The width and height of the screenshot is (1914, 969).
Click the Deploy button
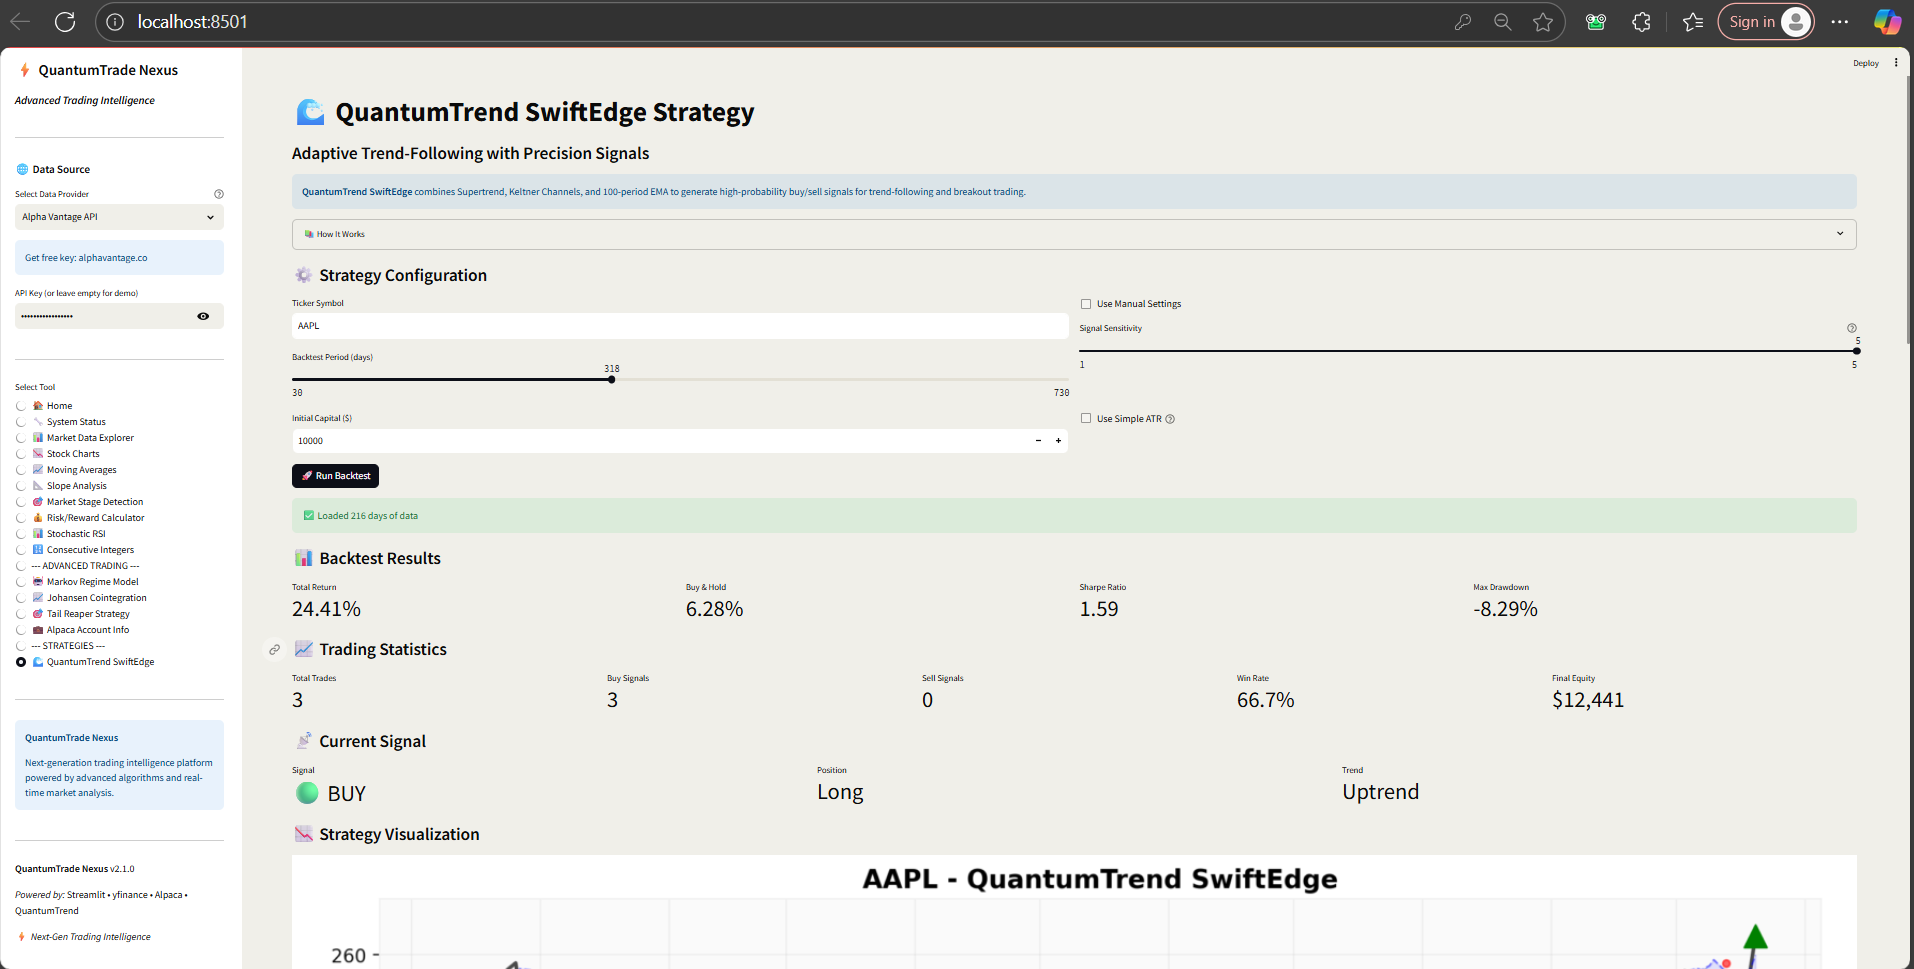1865,63
